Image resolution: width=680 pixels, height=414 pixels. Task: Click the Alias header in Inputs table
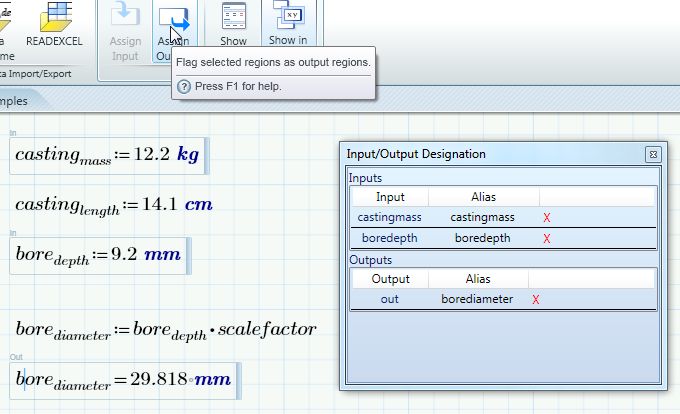click(x=484, y=197)
